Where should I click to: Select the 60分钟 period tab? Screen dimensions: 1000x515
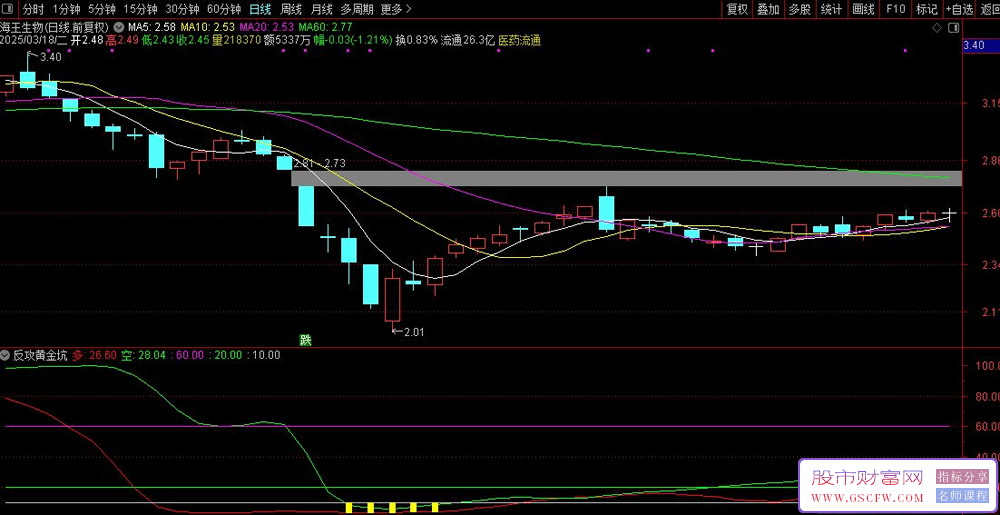[224, 9]
